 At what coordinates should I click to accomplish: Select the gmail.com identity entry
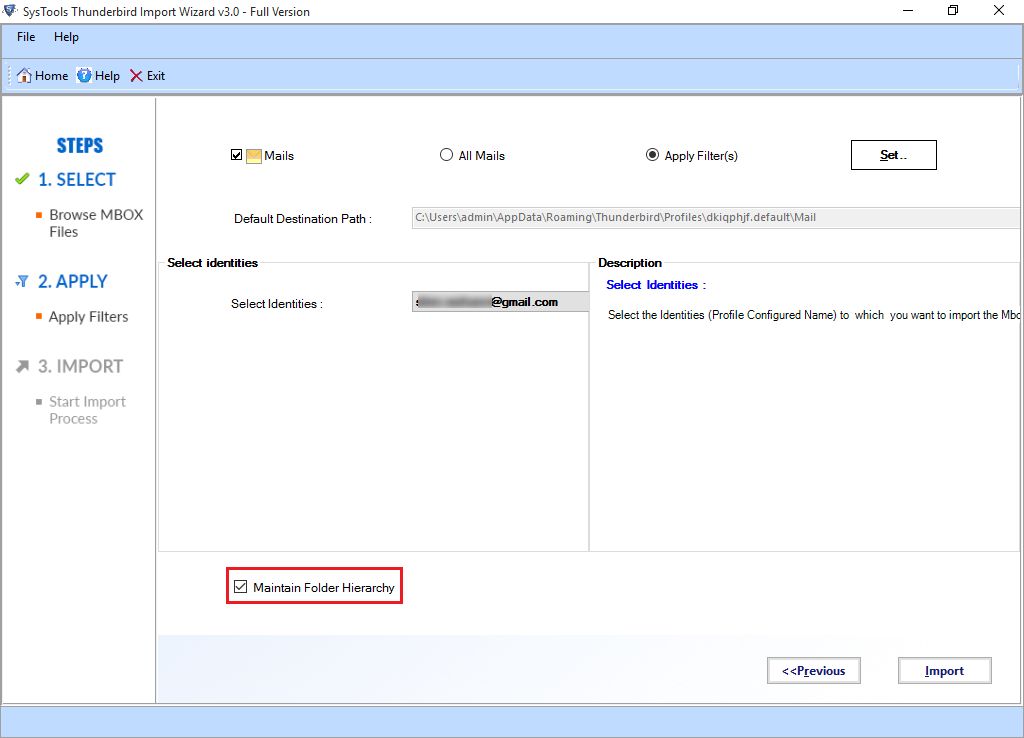pyautogui.click(x=500, y=302)
